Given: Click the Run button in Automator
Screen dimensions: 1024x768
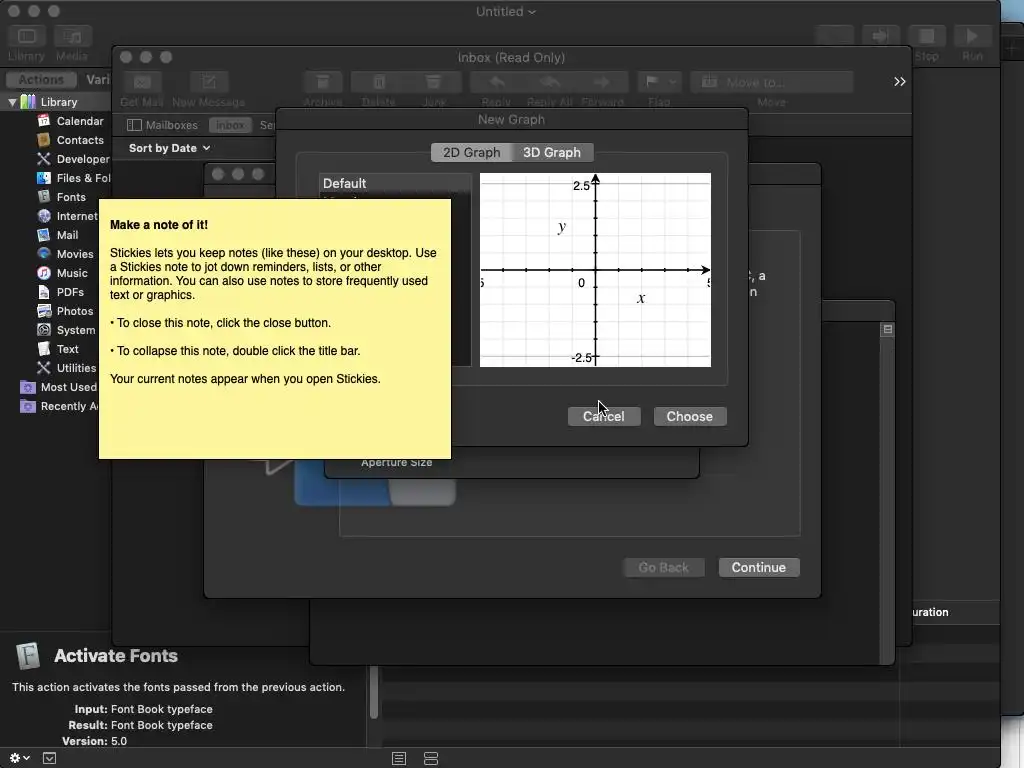Looking at the screenshot, I should [972, 36].
